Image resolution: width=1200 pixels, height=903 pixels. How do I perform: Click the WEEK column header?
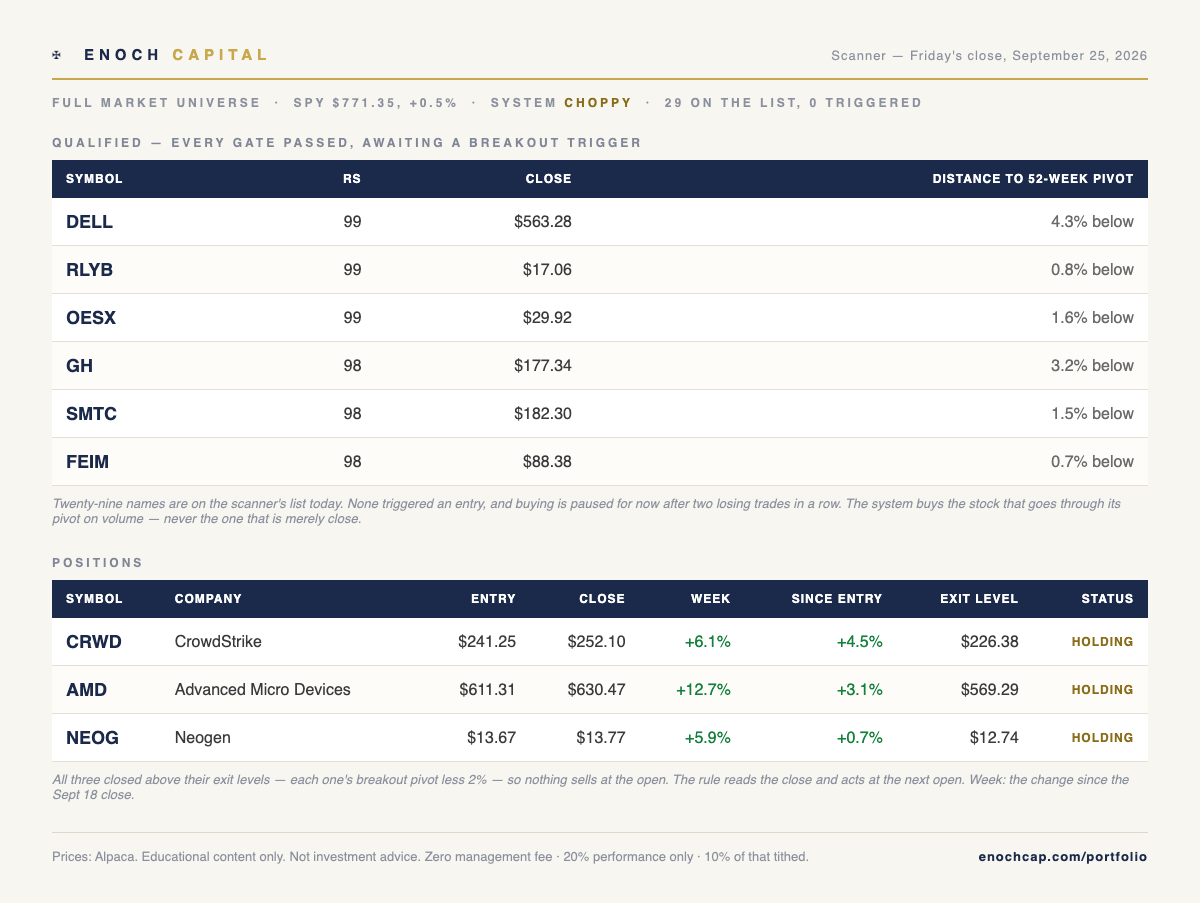[711, 599]
